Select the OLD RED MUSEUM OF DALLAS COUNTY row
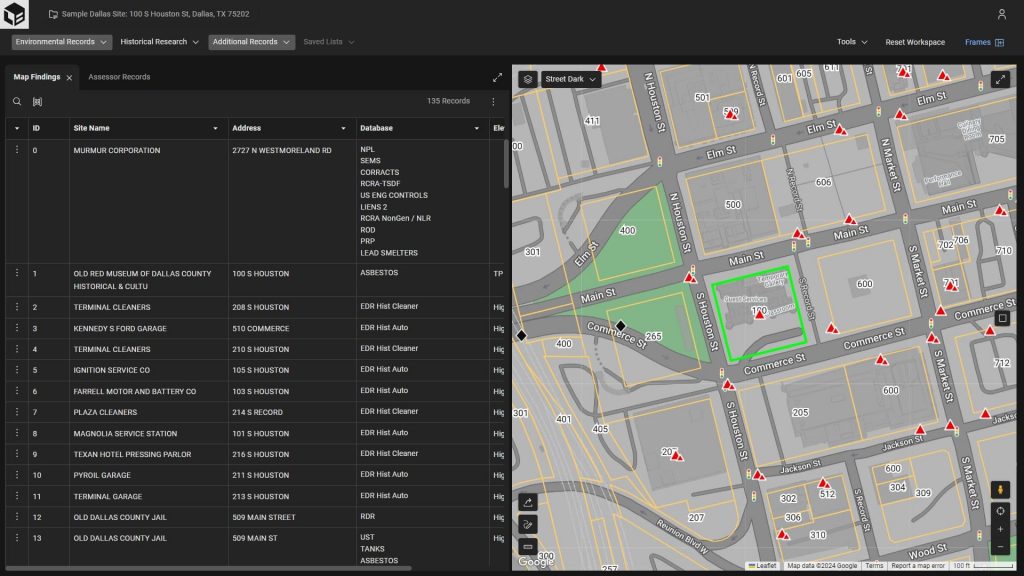 255,280
